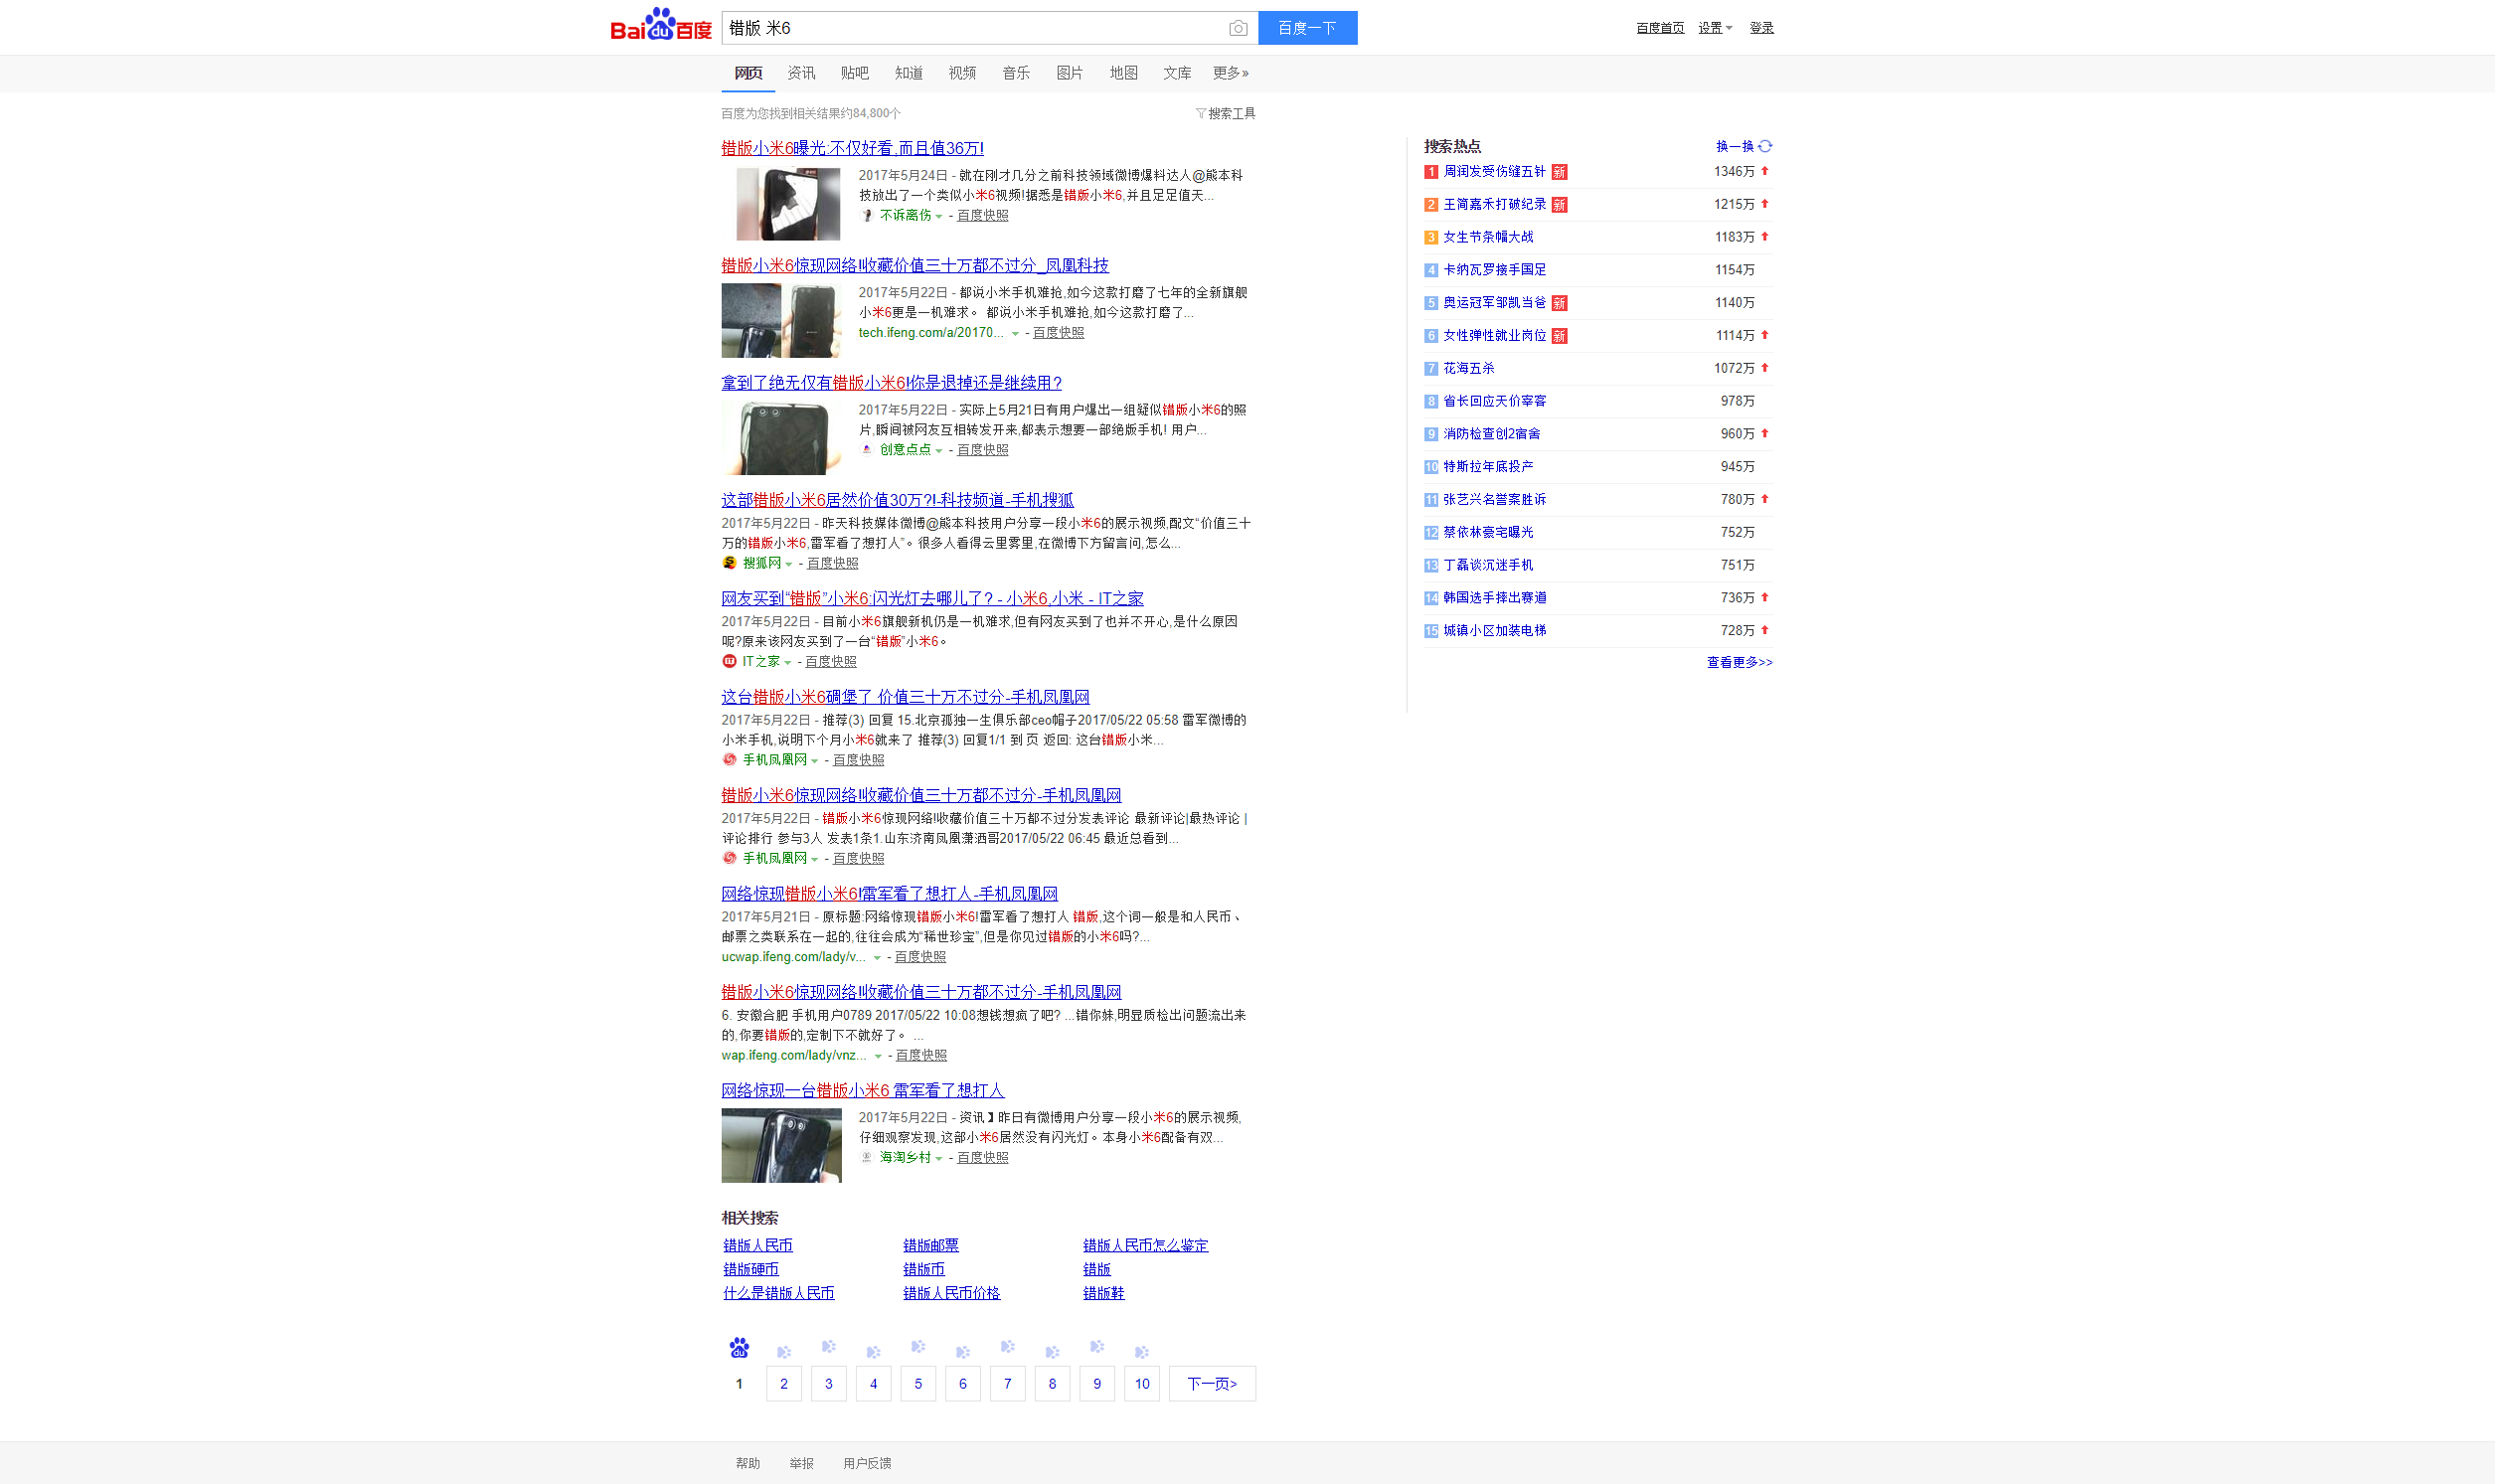Viewport: 2495px width, 1484px height.
Task: Click 换一换 to refresh hot searches
Action: pyautogui.click(x=1735, y=146)
